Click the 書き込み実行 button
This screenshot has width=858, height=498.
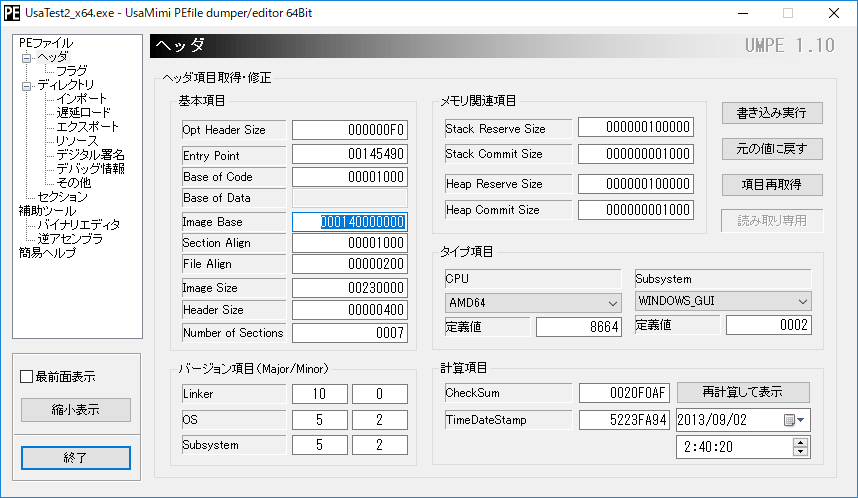(x=772, y=112)
